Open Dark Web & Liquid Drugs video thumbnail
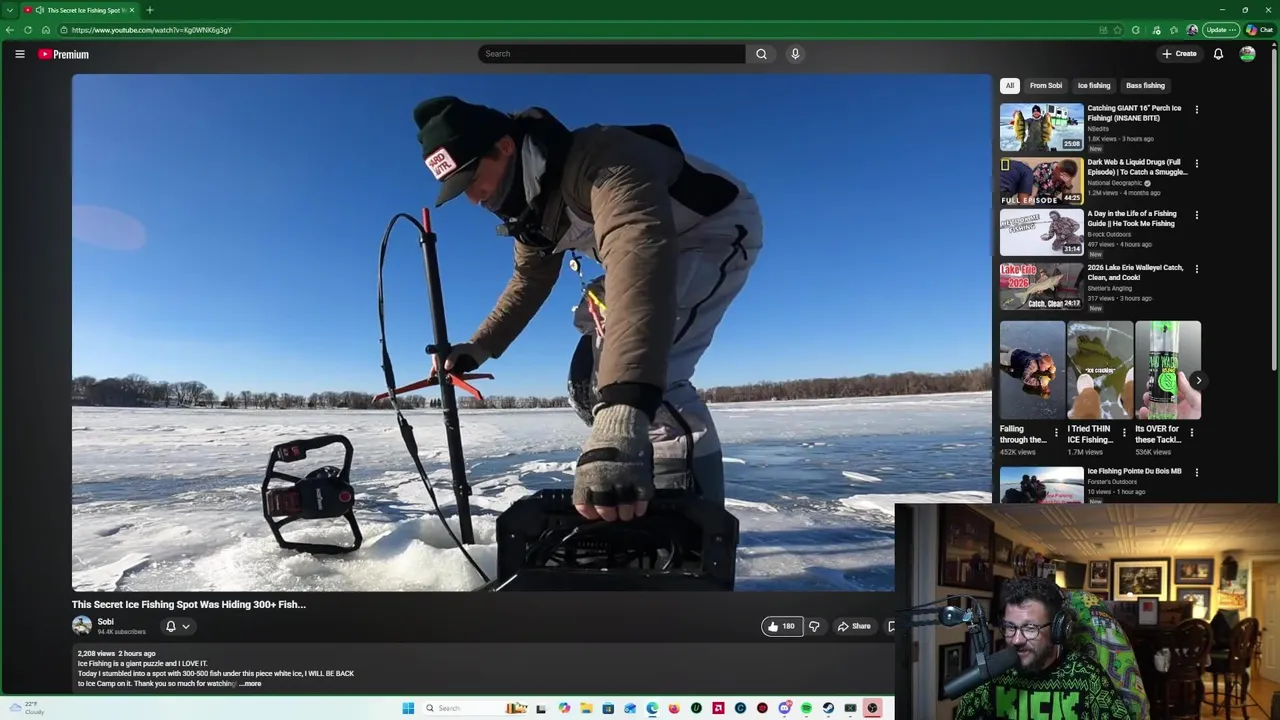 tap(1041, 181)
